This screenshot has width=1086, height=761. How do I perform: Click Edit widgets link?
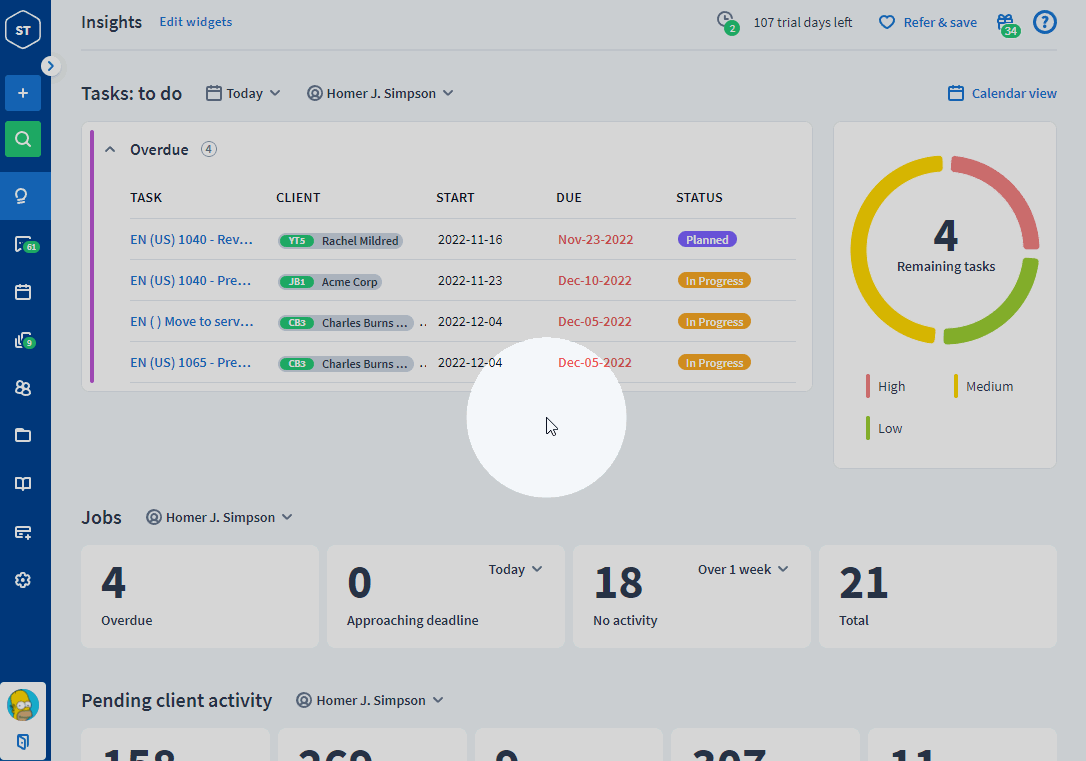196,22
